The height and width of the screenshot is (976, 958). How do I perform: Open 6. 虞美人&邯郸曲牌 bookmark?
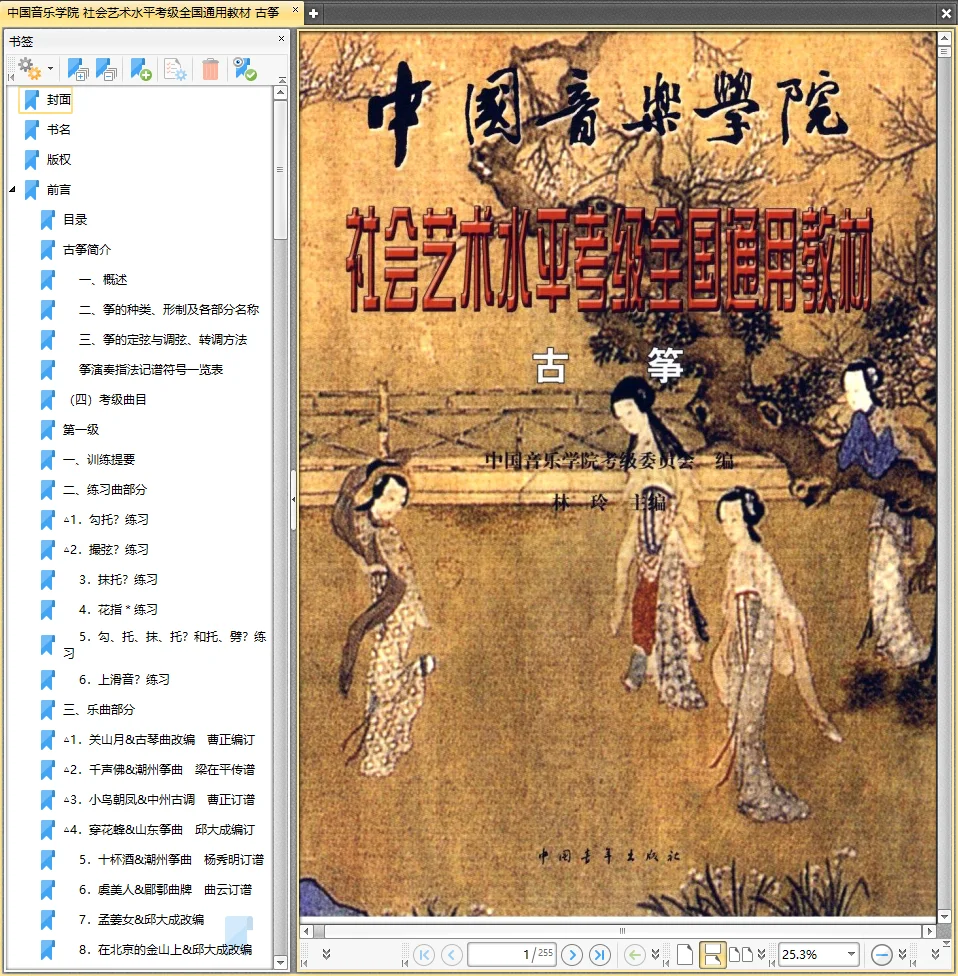[165, 889]
